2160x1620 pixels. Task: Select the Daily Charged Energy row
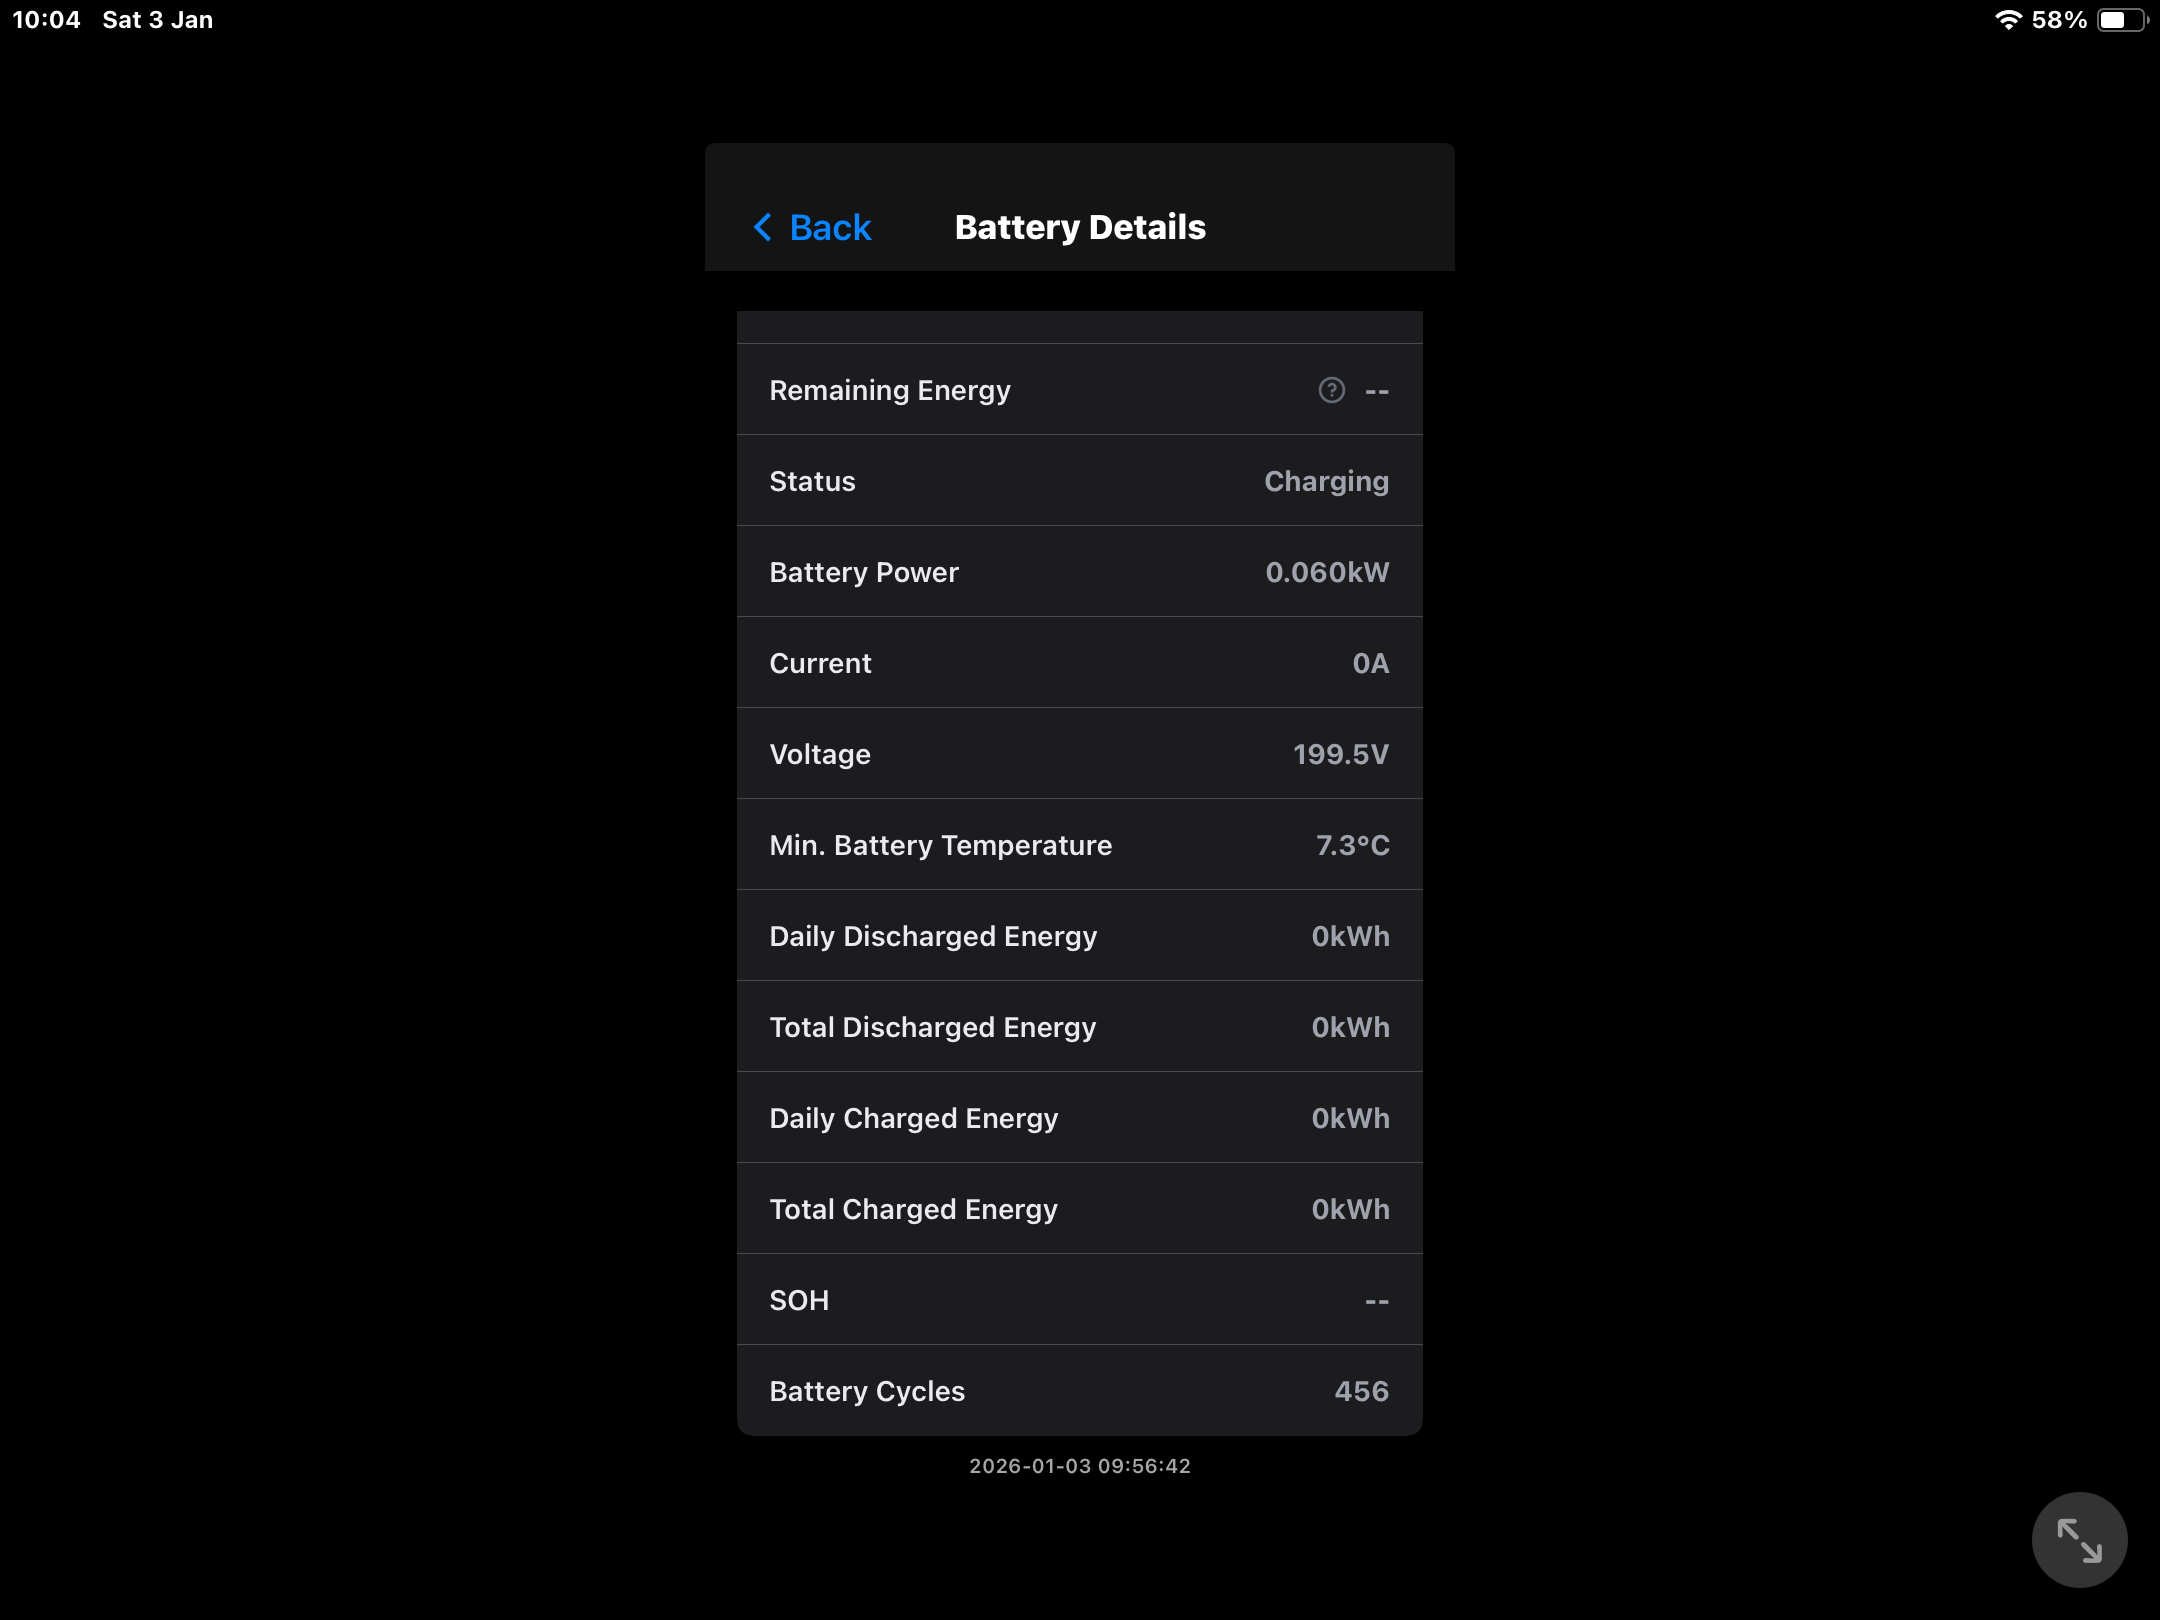(1079, 1118)
